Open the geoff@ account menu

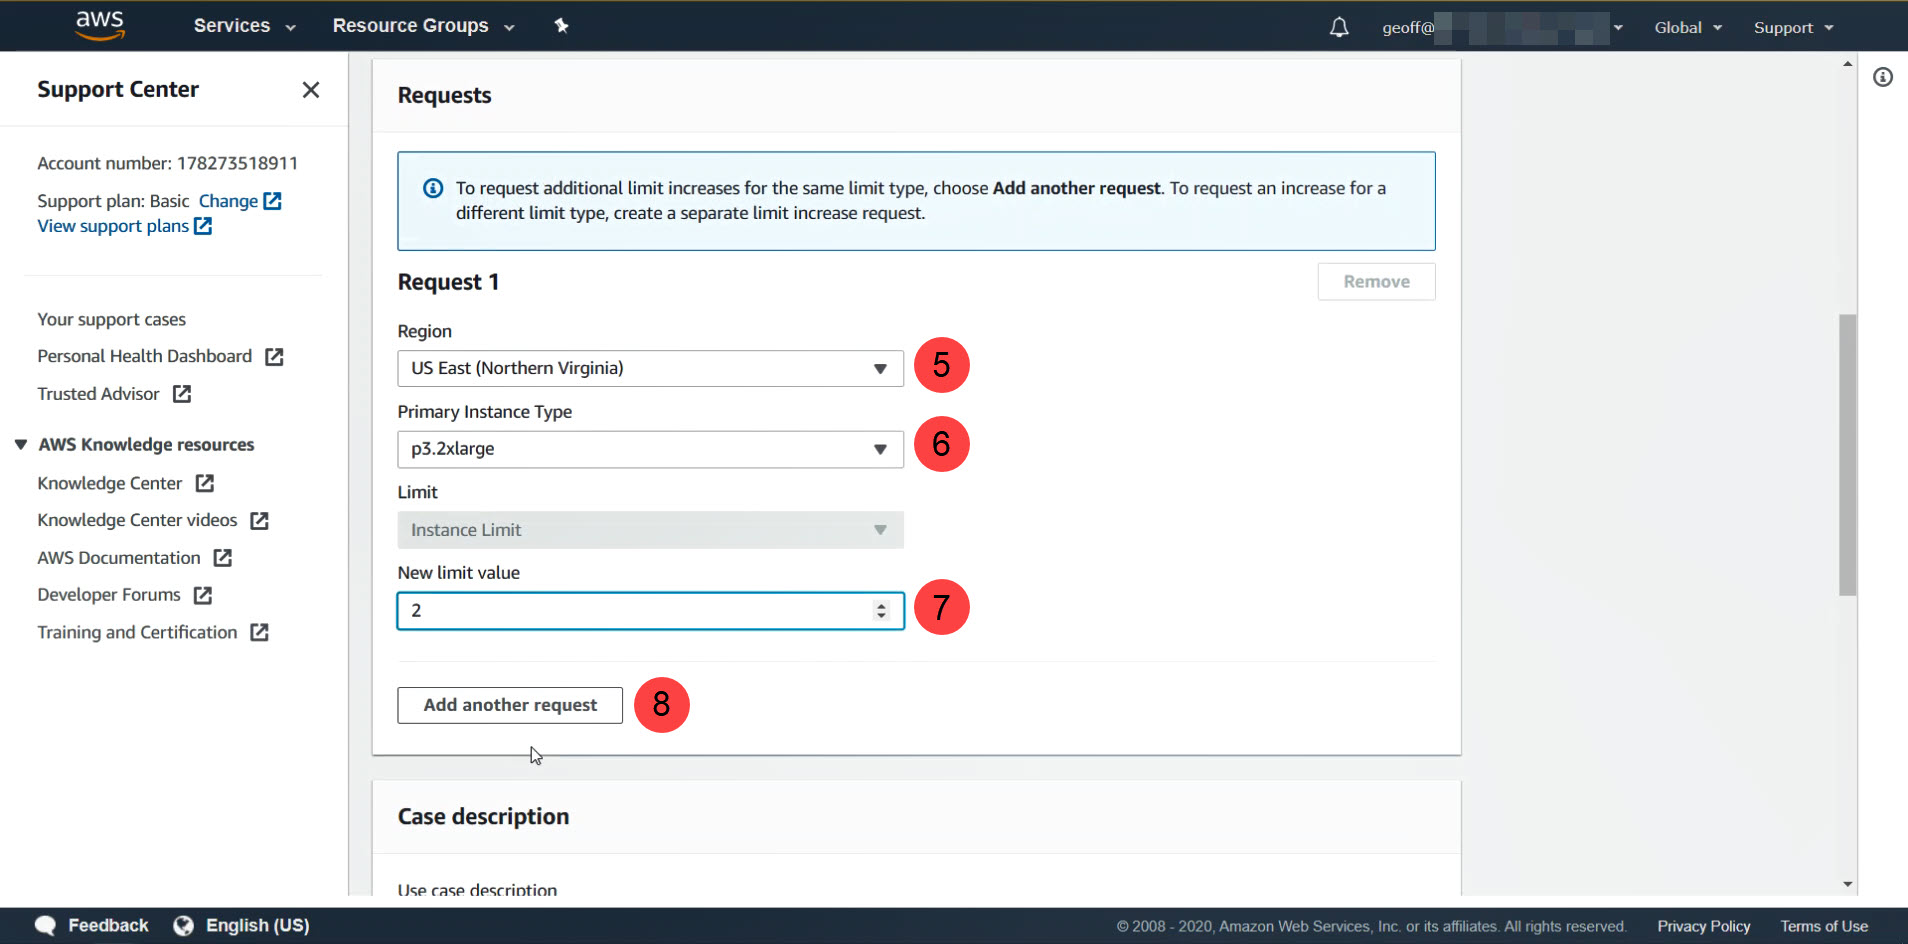click(x=1502, y=28)
